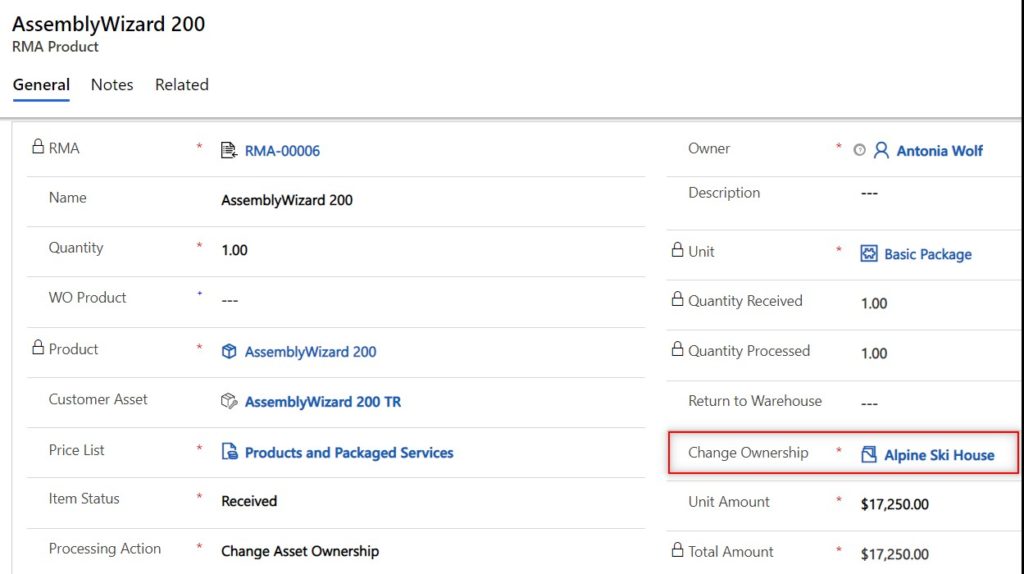Click the user icon beside Antonia Wolf

coord(881,150)
